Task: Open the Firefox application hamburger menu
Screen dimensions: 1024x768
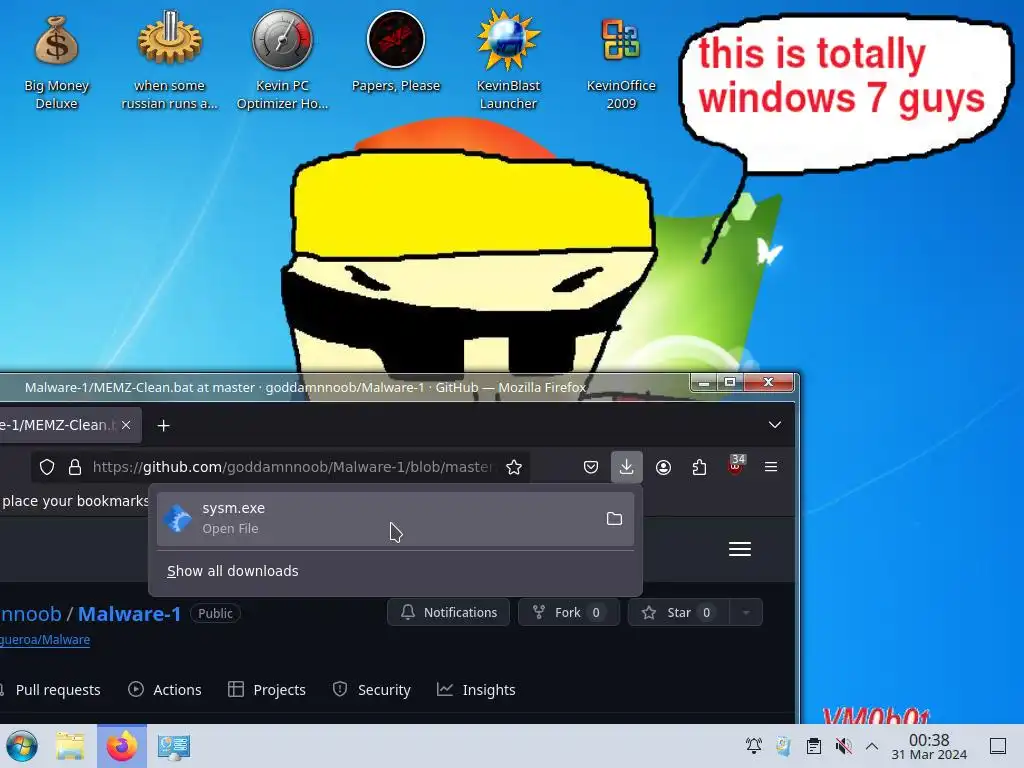Action: (x=771, y=467)
